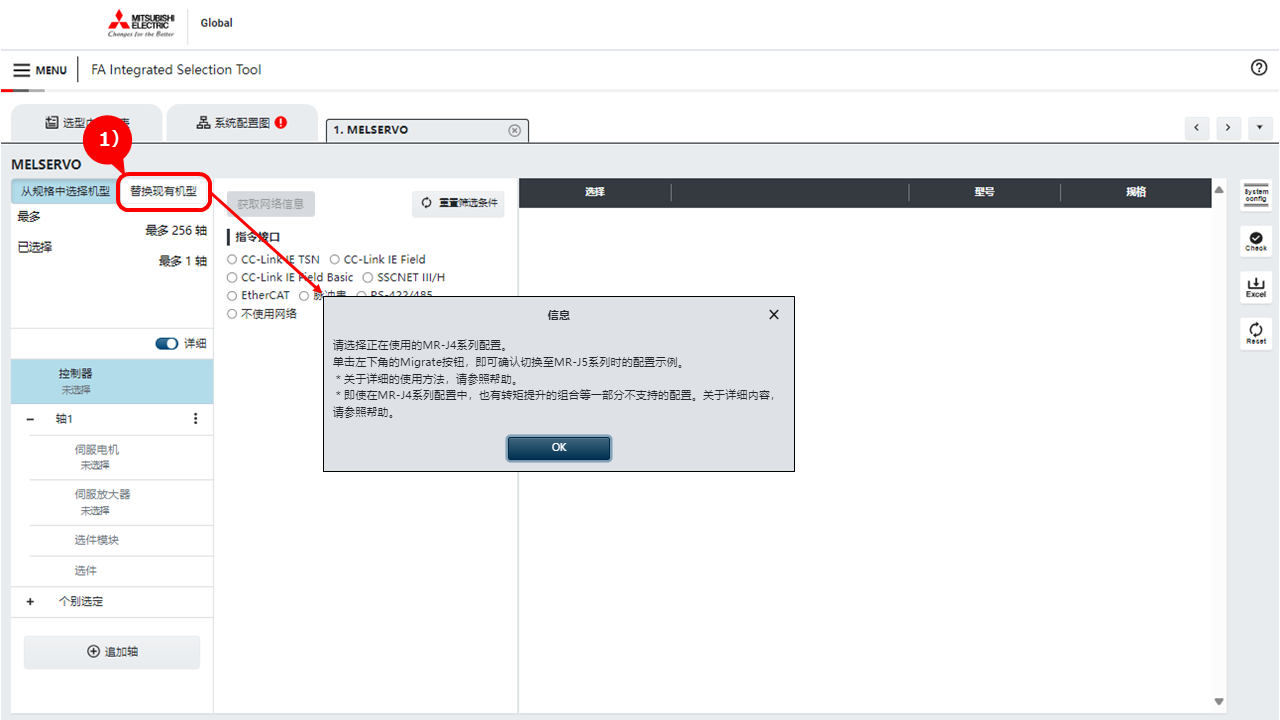
Task: Select the 控制器 row
Action: tap(112, 381)
